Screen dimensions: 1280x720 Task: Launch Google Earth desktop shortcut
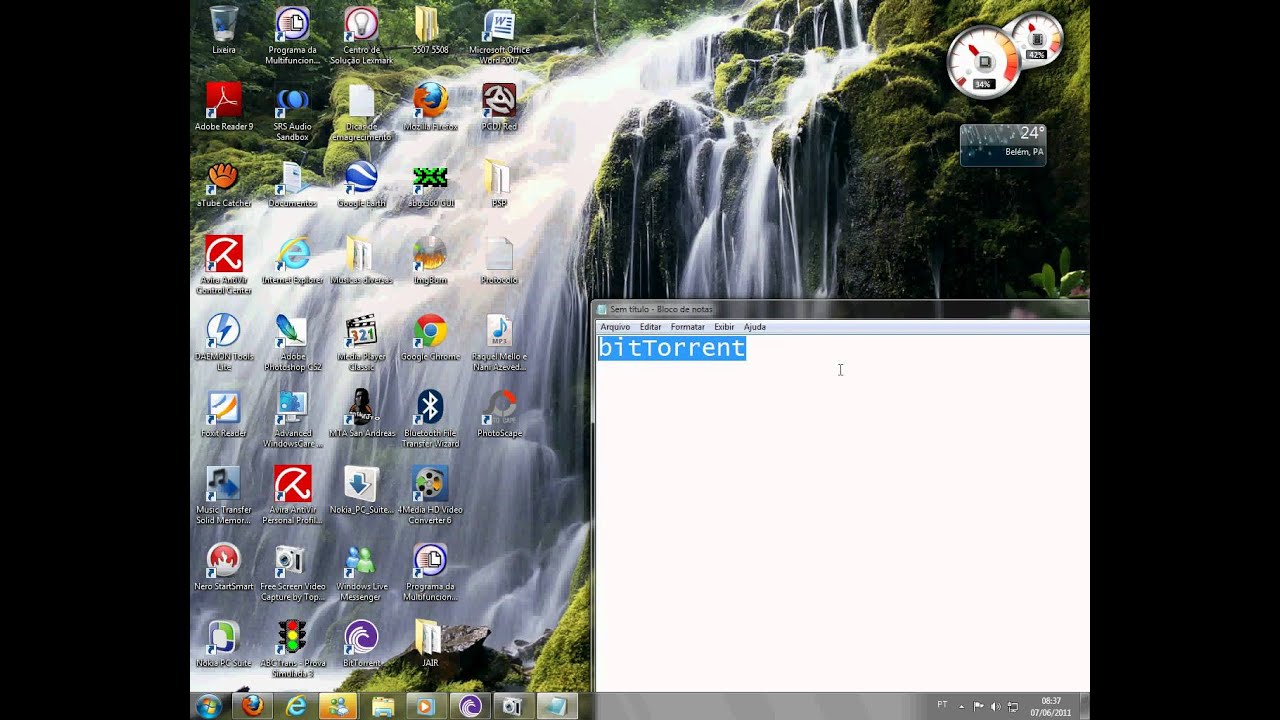(361, 185)
